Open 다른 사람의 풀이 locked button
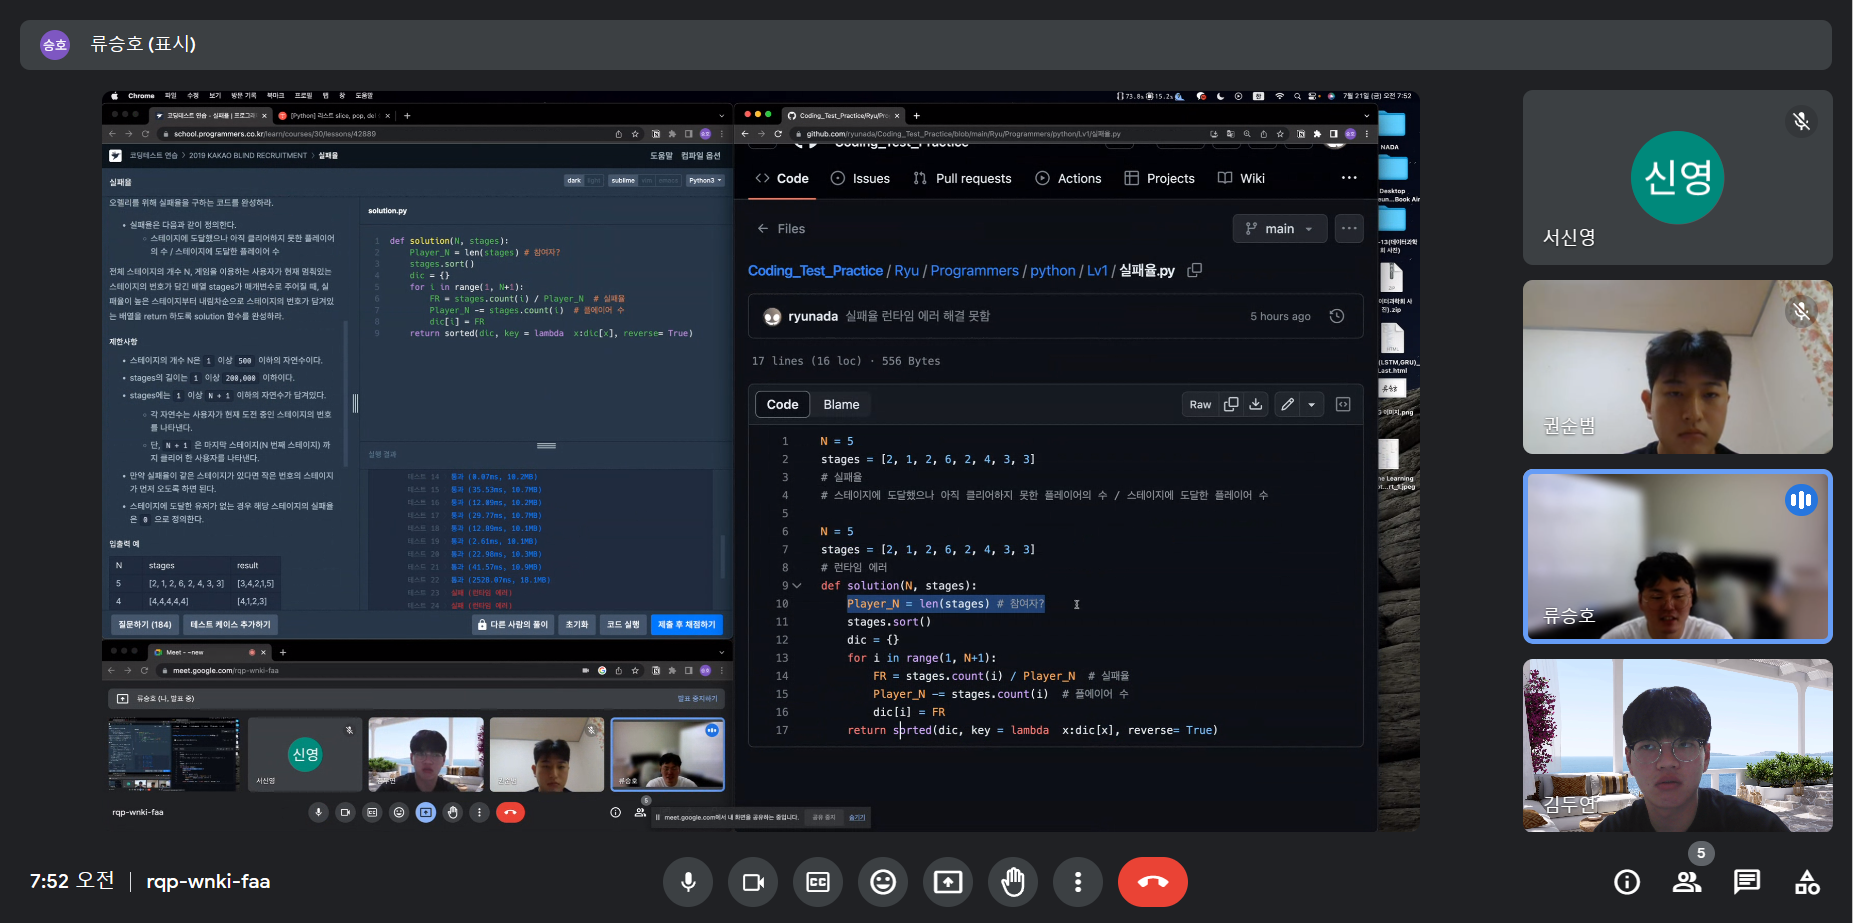1853x923 pixels. (513, 624)
